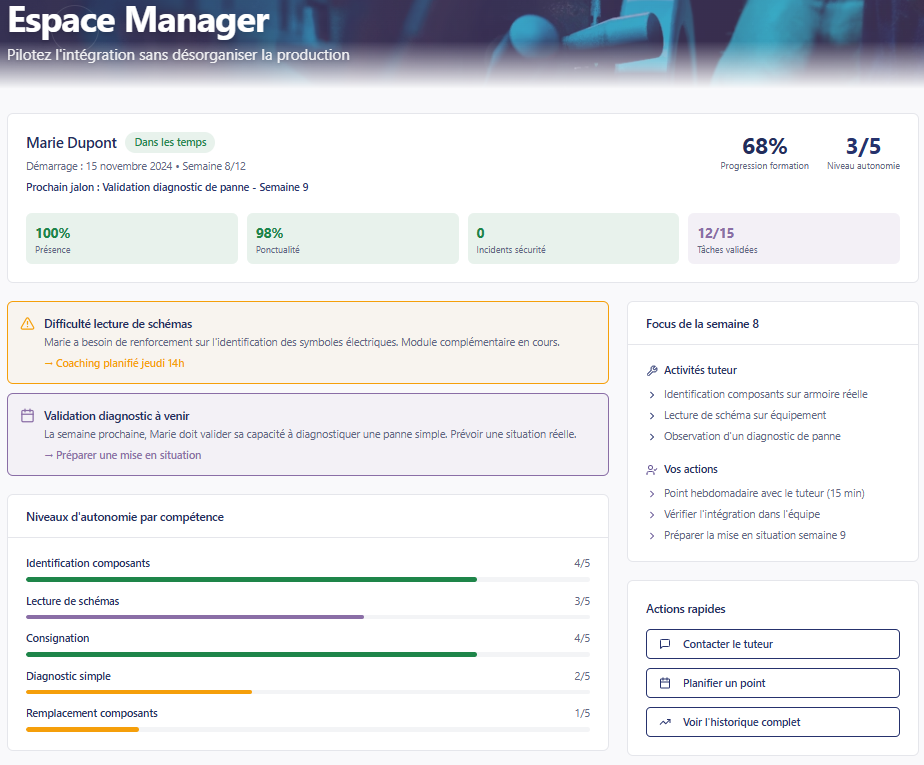Click the Planifier un point button
Screen dimensions: 924x765
772,683
